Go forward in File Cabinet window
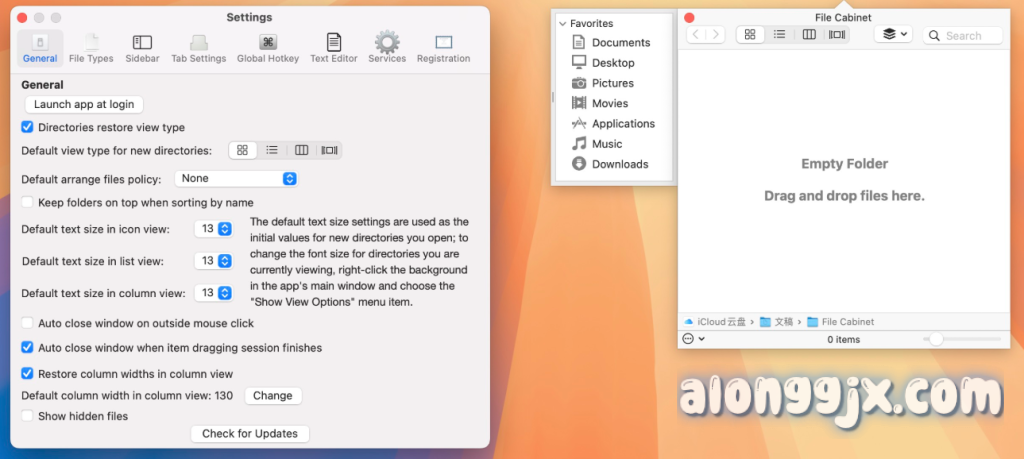This screenshot has height=459, width=1024. tap(716, 35)
